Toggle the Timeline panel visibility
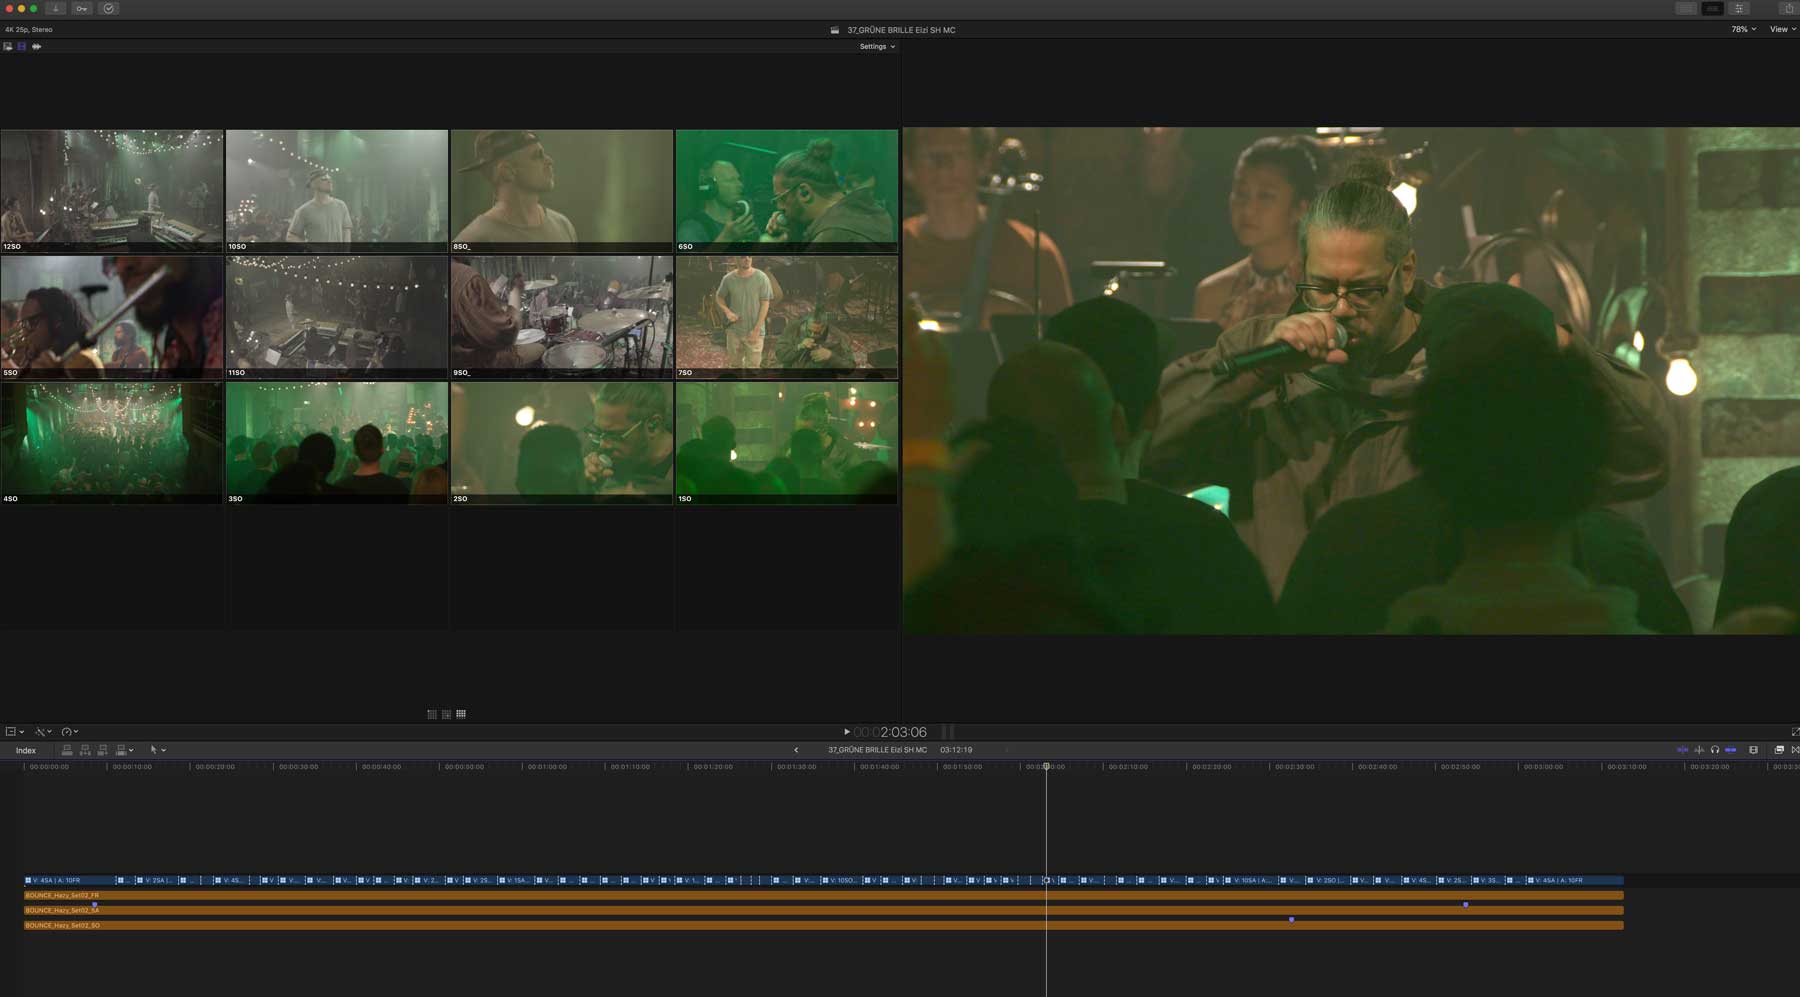Screen dimensions: 1800x997 (1712, 8)
